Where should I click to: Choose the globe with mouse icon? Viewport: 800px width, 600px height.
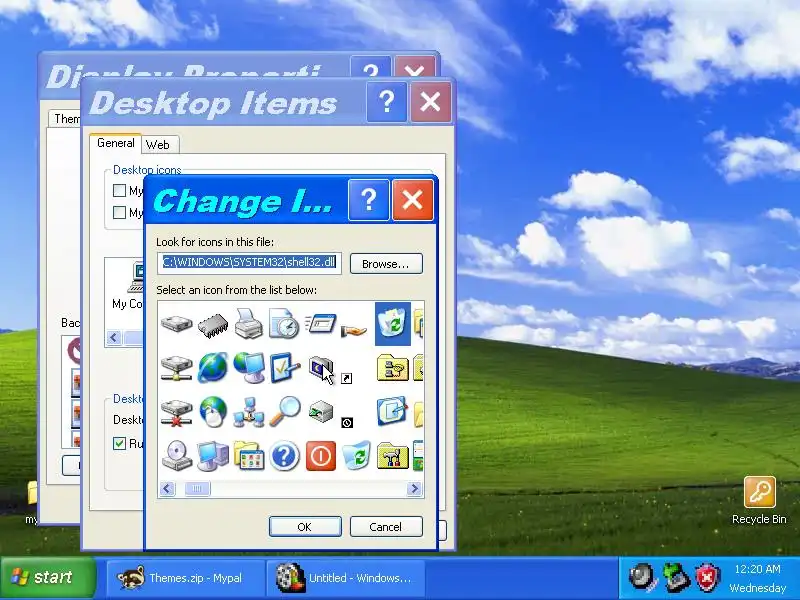213,411
